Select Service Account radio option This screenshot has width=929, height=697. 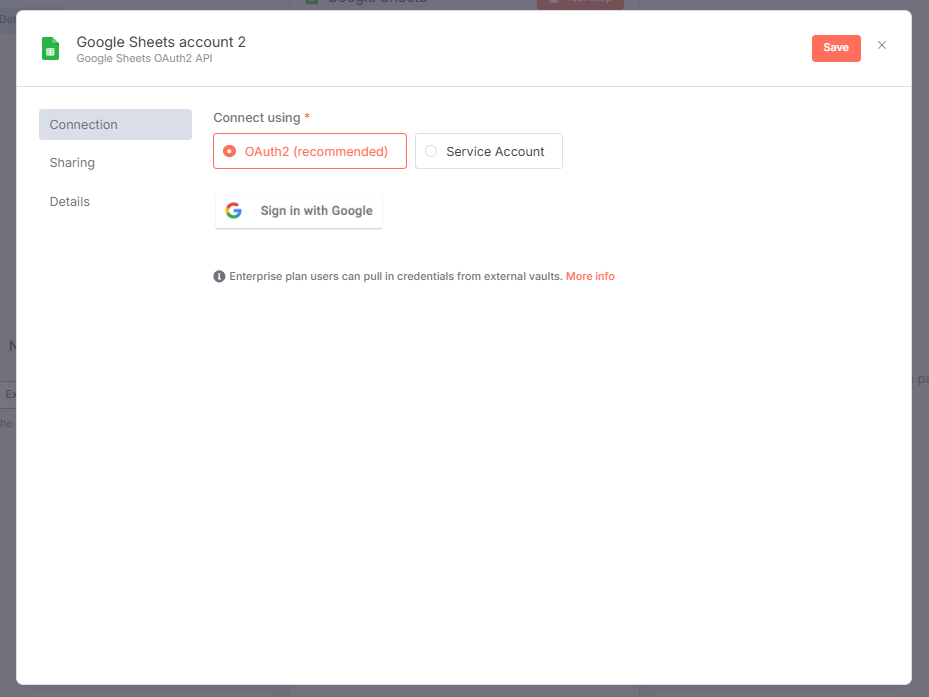tap(489, 151)
